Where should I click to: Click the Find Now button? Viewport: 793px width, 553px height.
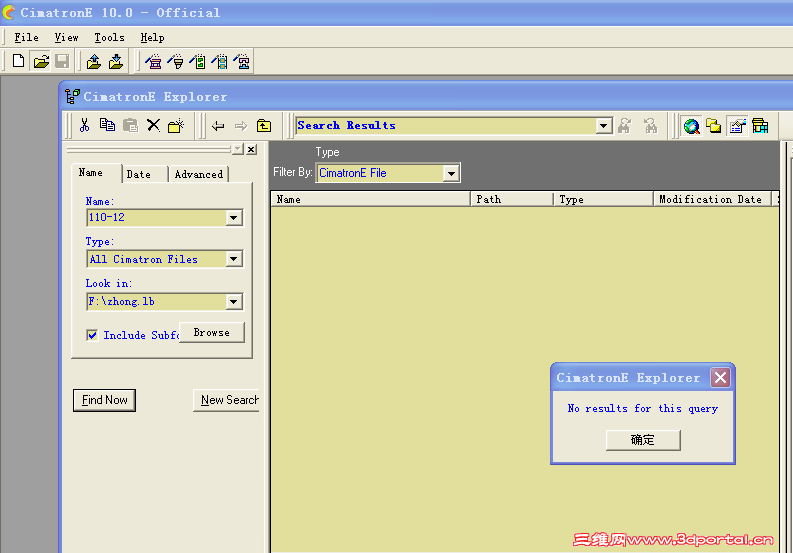click(104, 400)
